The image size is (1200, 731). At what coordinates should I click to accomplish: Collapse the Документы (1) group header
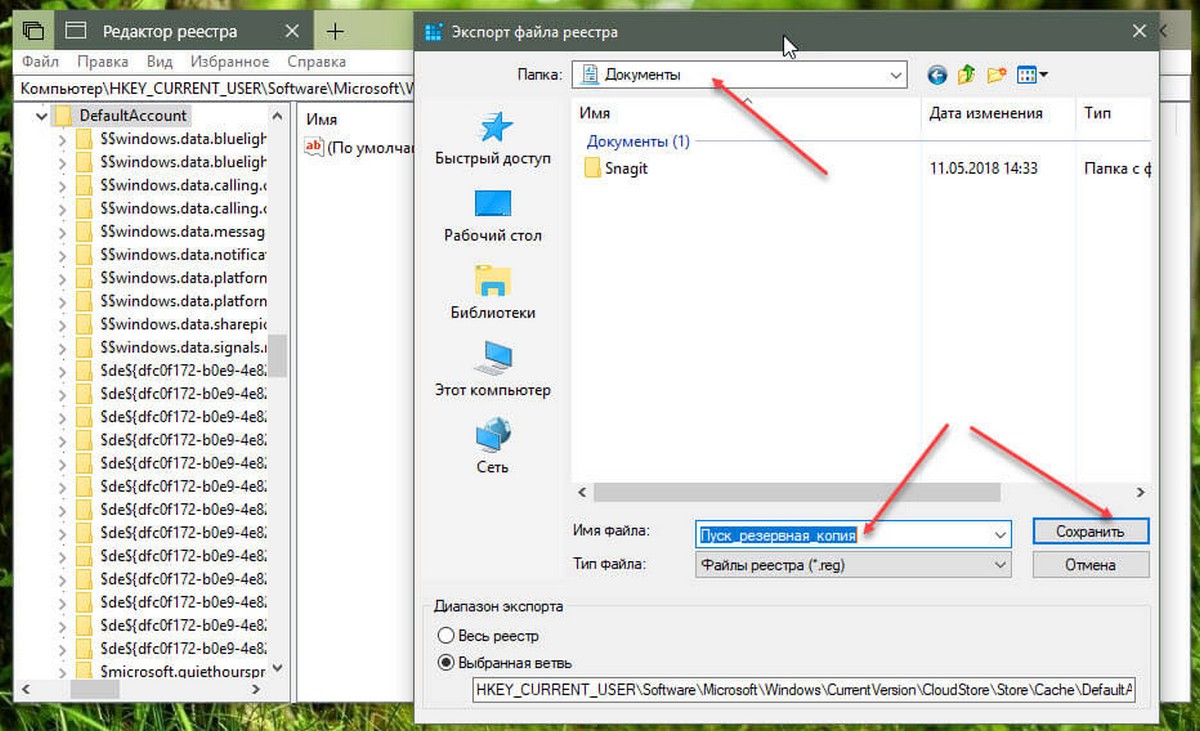[638, 142]
